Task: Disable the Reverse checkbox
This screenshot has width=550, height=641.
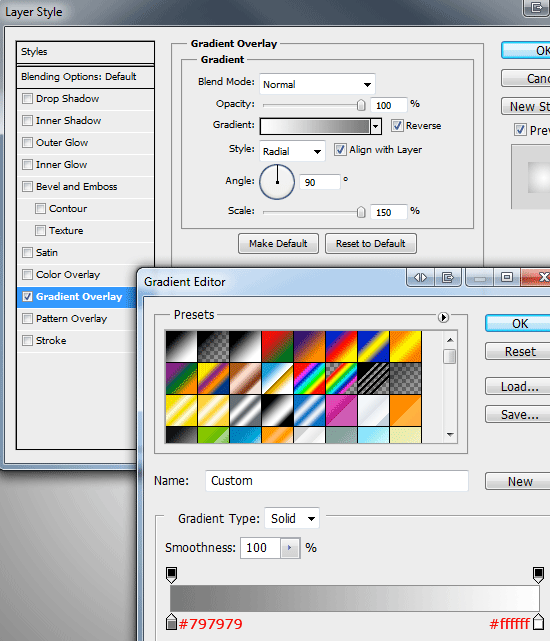Action: (x=397, y=126)
